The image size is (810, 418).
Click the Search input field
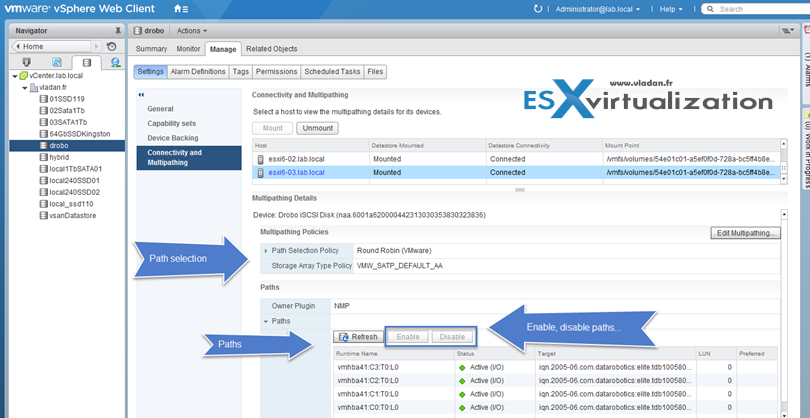(x=757, y=9)
